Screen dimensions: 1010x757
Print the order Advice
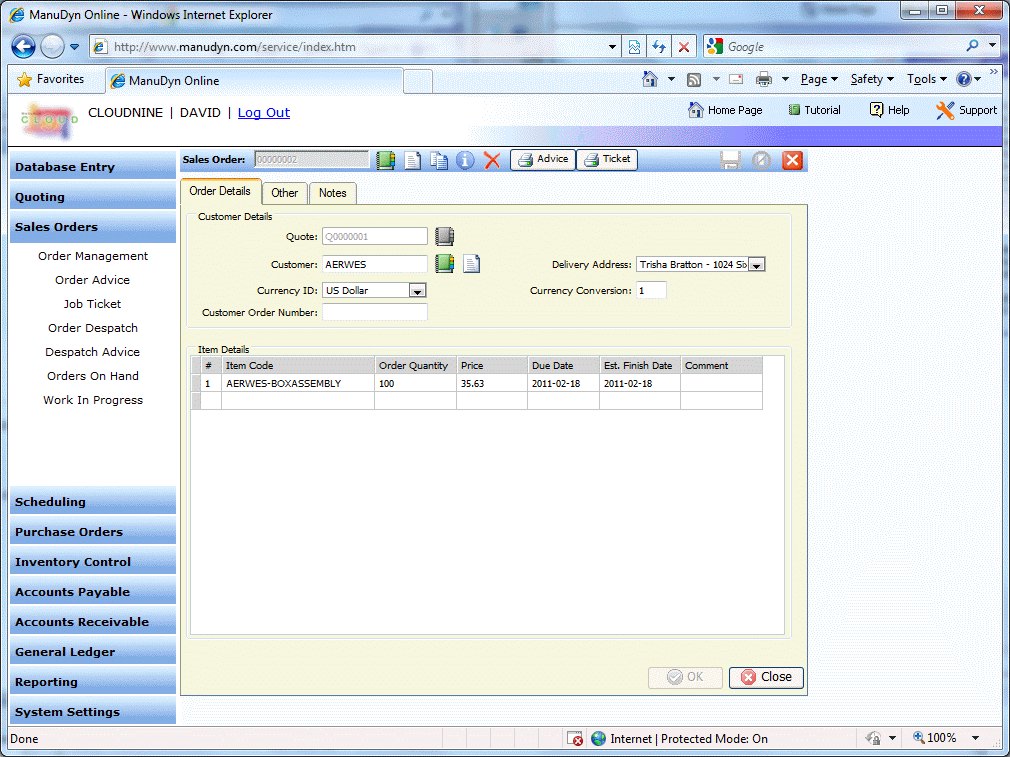[x=543, y=160]
